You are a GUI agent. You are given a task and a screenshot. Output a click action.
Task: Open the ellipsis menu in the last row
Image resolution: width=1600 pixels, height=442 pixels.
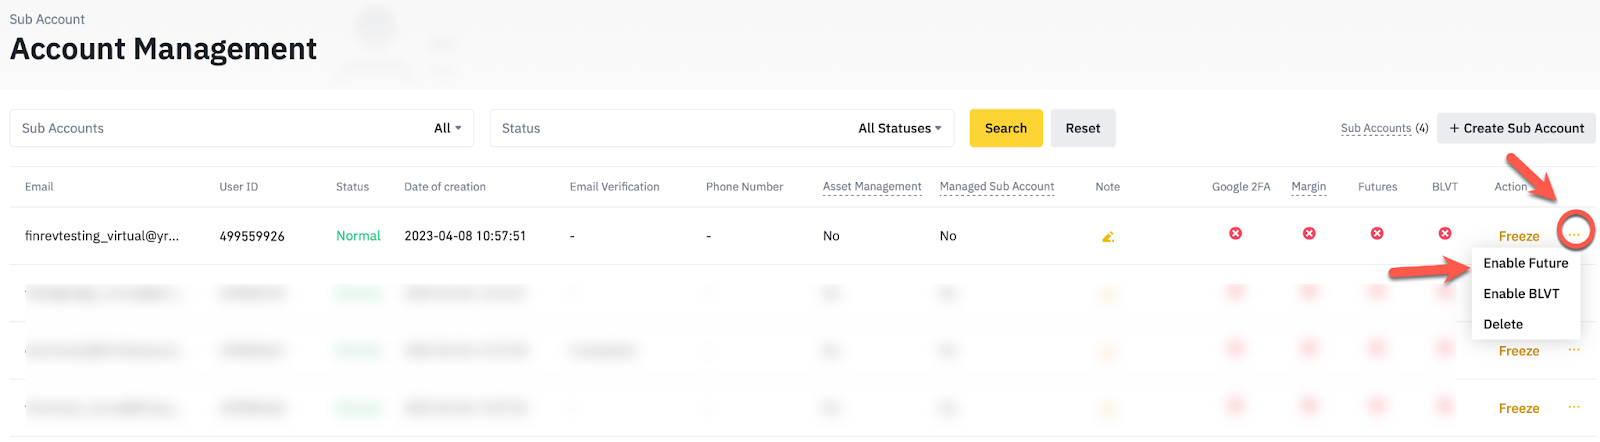pos(1574,407)
